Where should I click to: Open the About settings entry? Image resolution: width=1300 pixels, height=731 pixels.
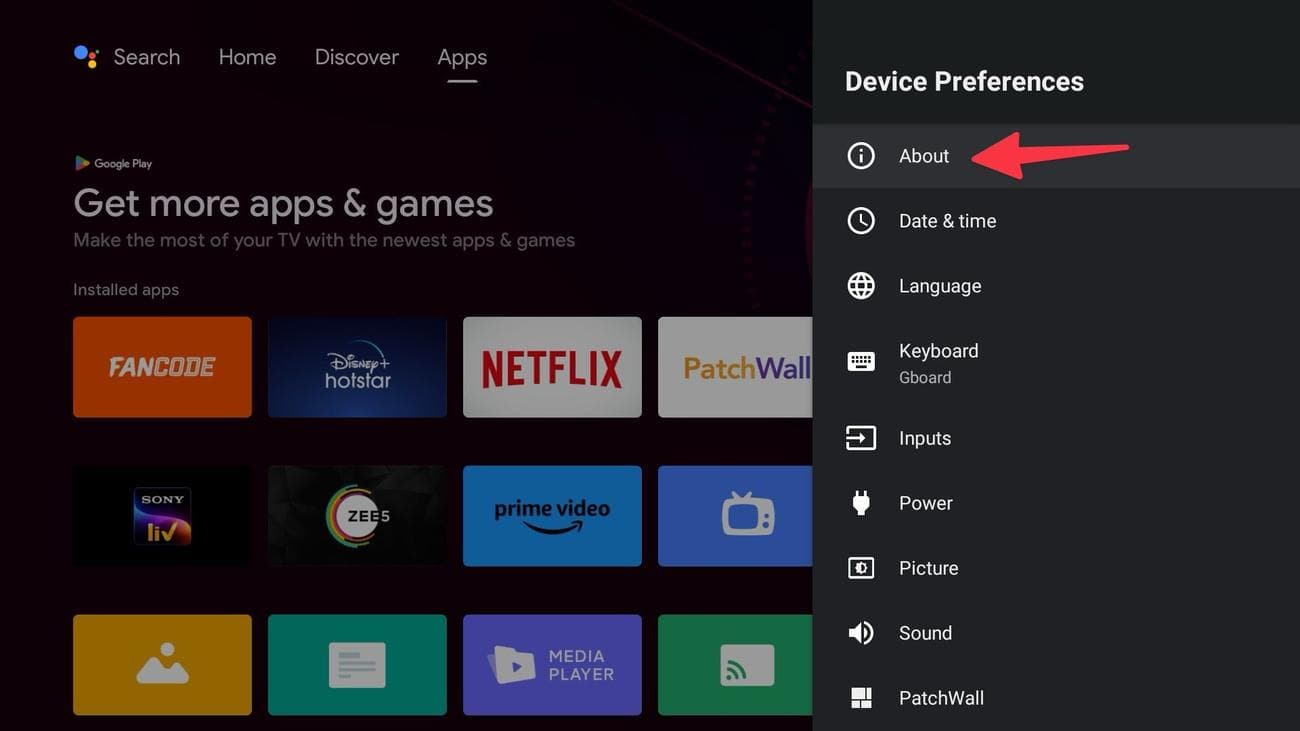pos(923,155)
